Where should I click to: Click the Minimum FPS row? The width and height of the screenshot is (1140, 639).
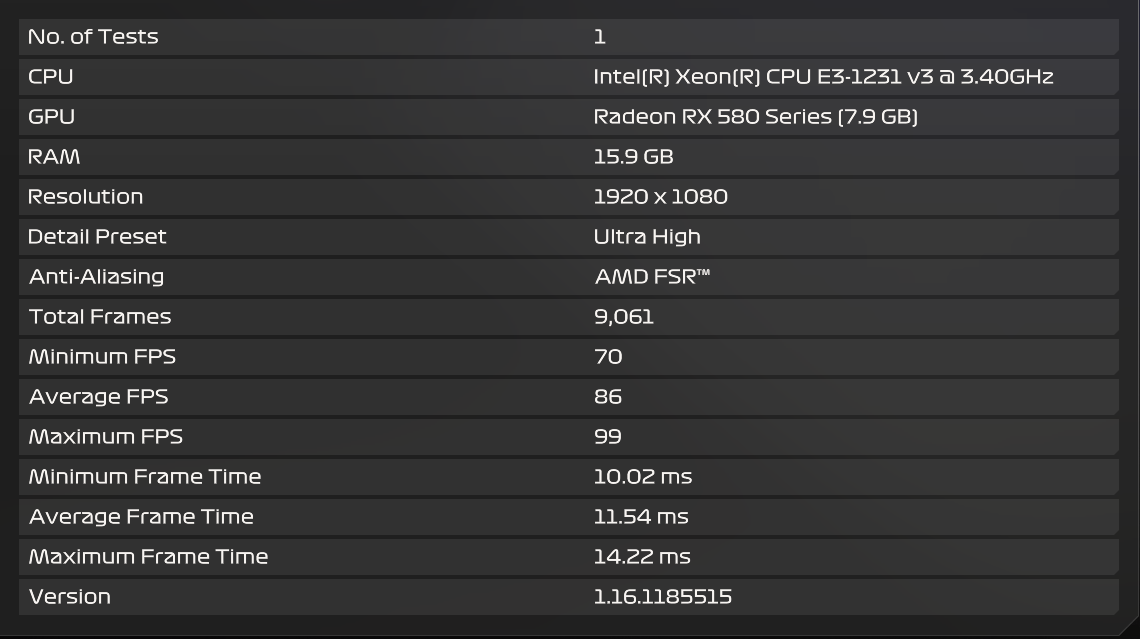[x=569, y=357]
